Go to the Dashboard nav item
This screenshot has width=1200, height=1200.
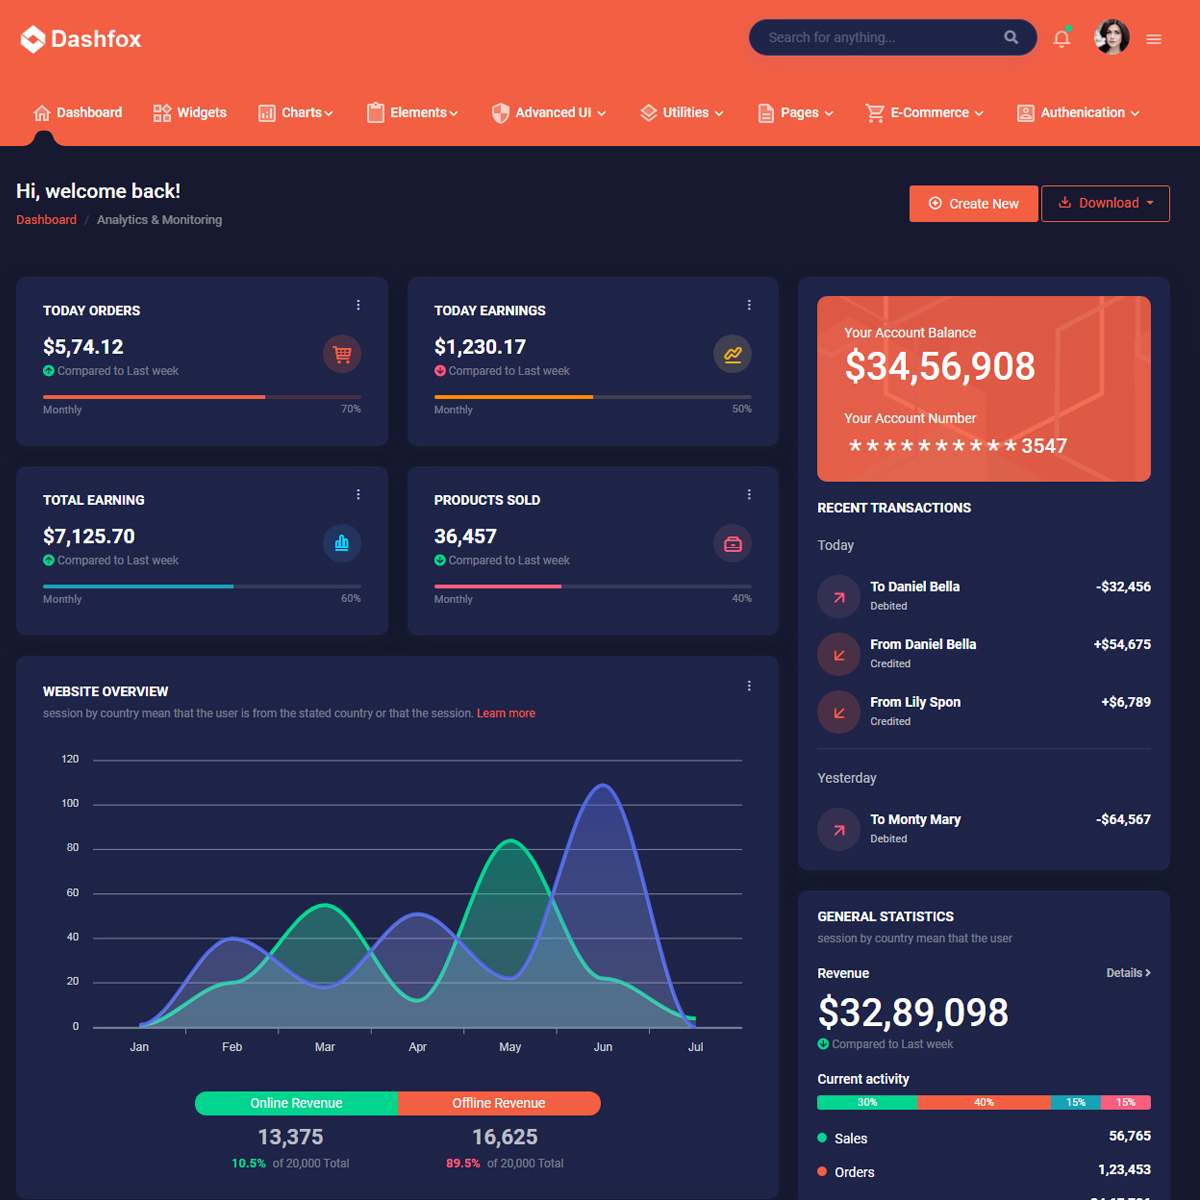[x=77, y=113]
